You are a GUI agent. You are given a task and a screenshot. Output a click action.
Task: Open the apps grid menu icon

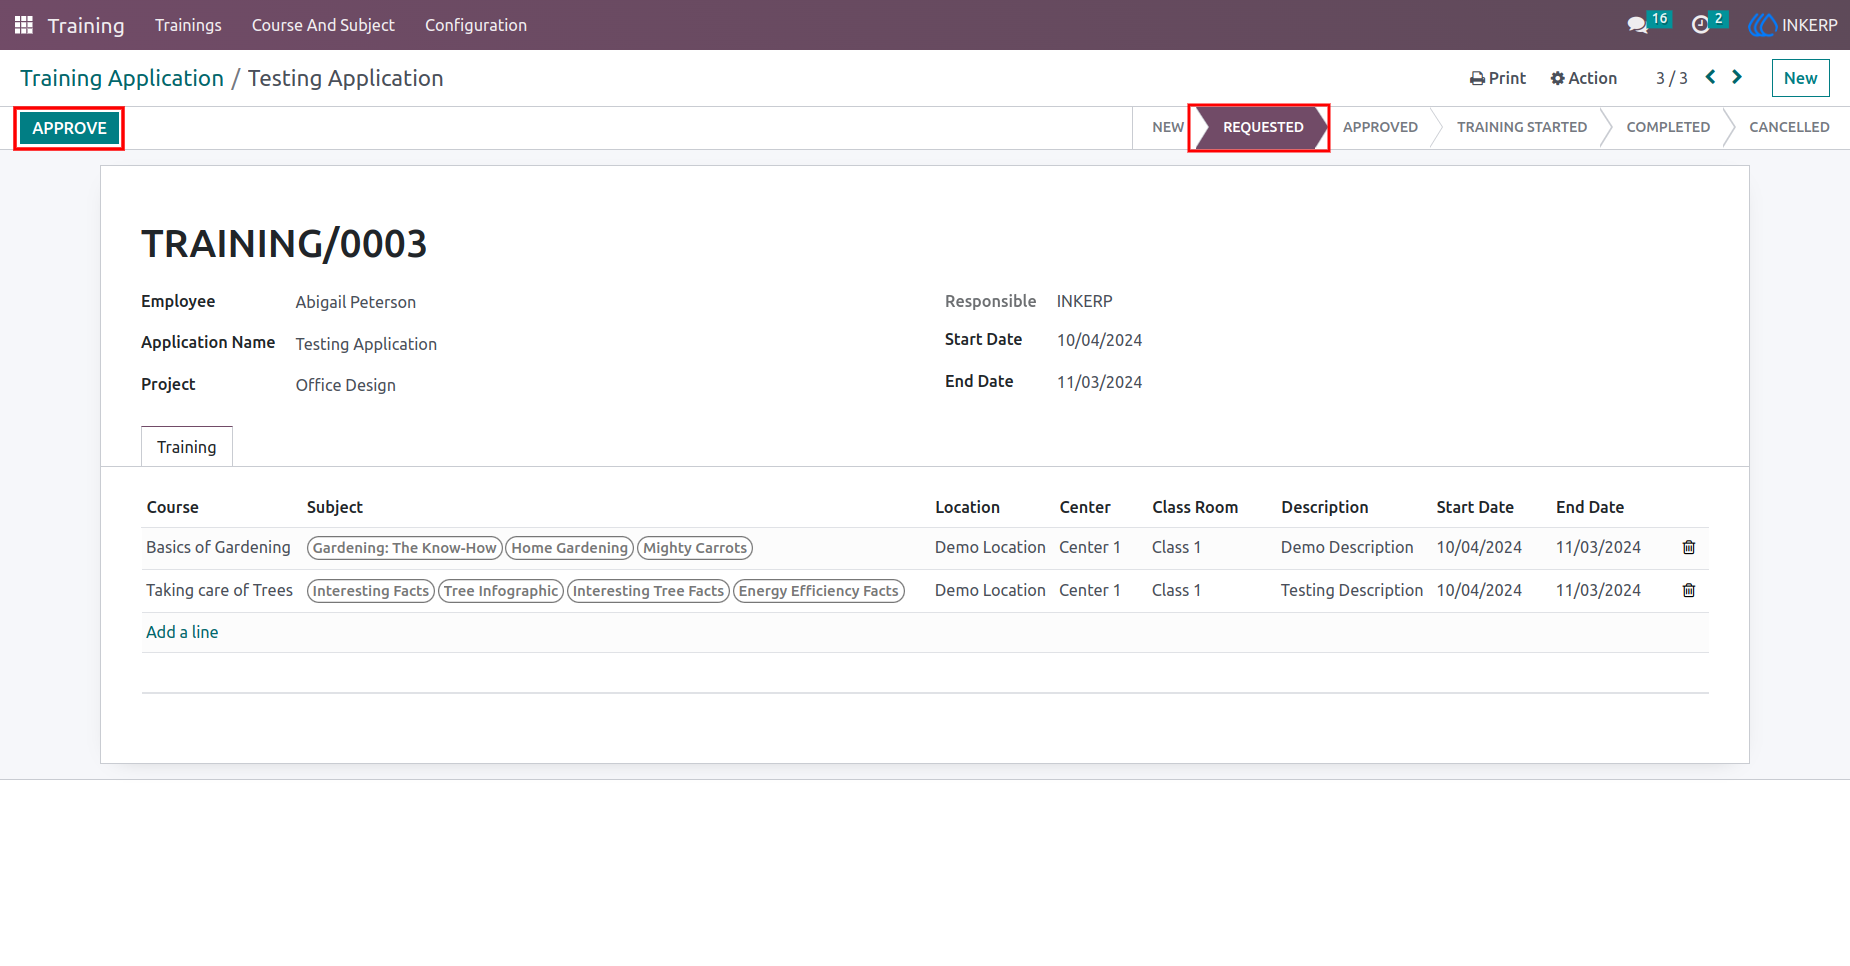click(24, 25)
